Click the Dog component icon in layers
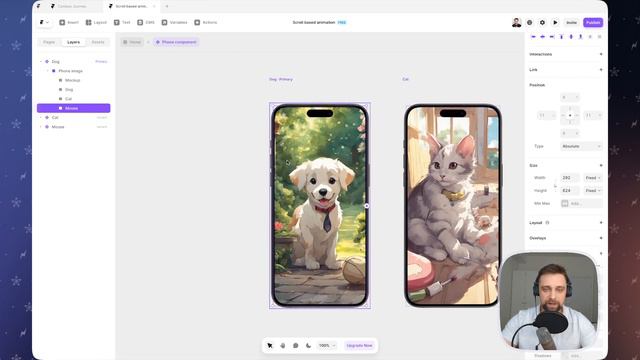Screen dimensions: 640x360 tap(47, 62)
